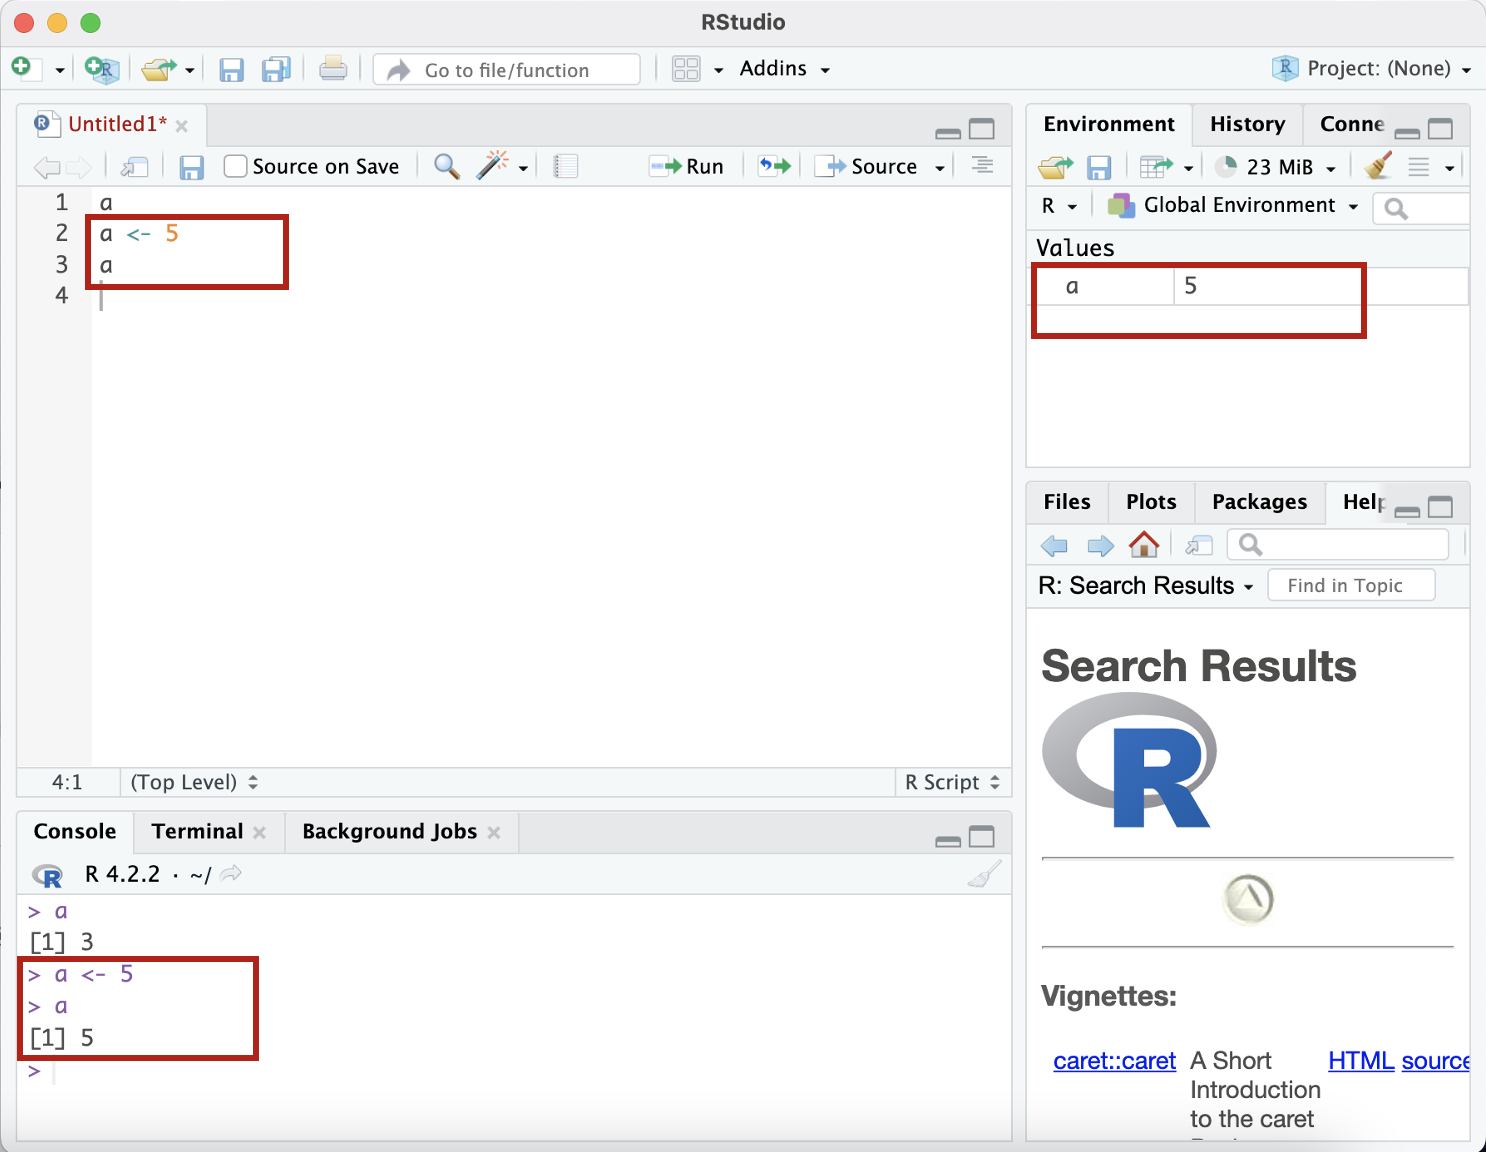Create a new file with the plus icon
1486x1152 pixels.
22,68
